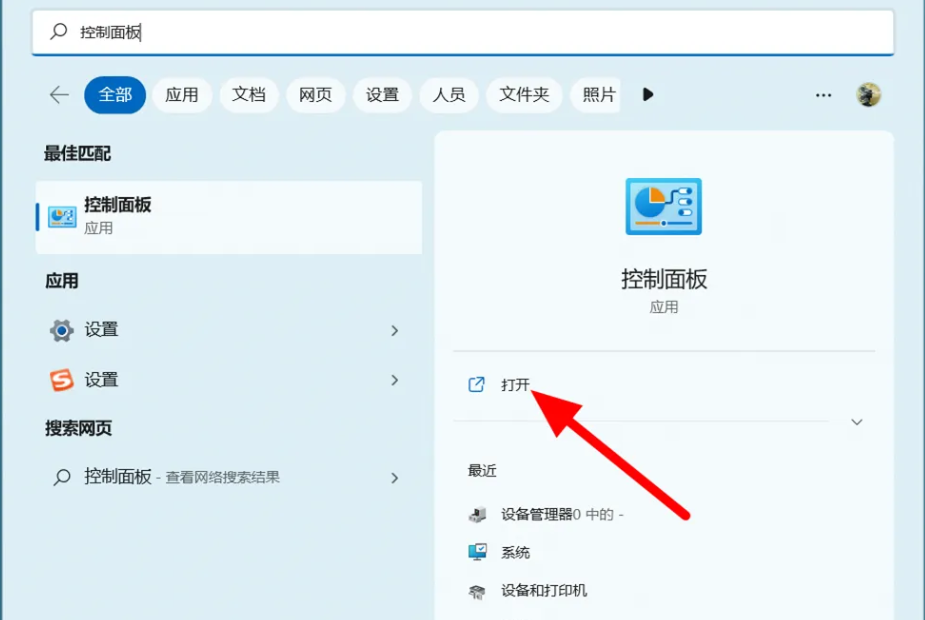Click the 搜狗 设置 app icon

pos(62,380)
